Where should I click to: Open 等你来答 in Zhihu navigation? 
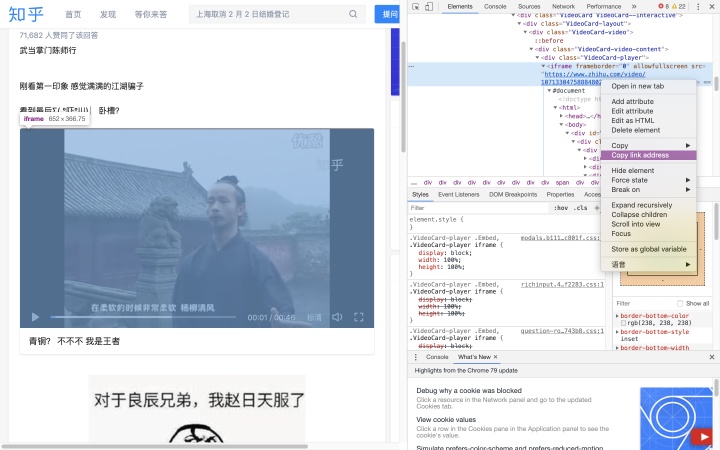[151, 15]
